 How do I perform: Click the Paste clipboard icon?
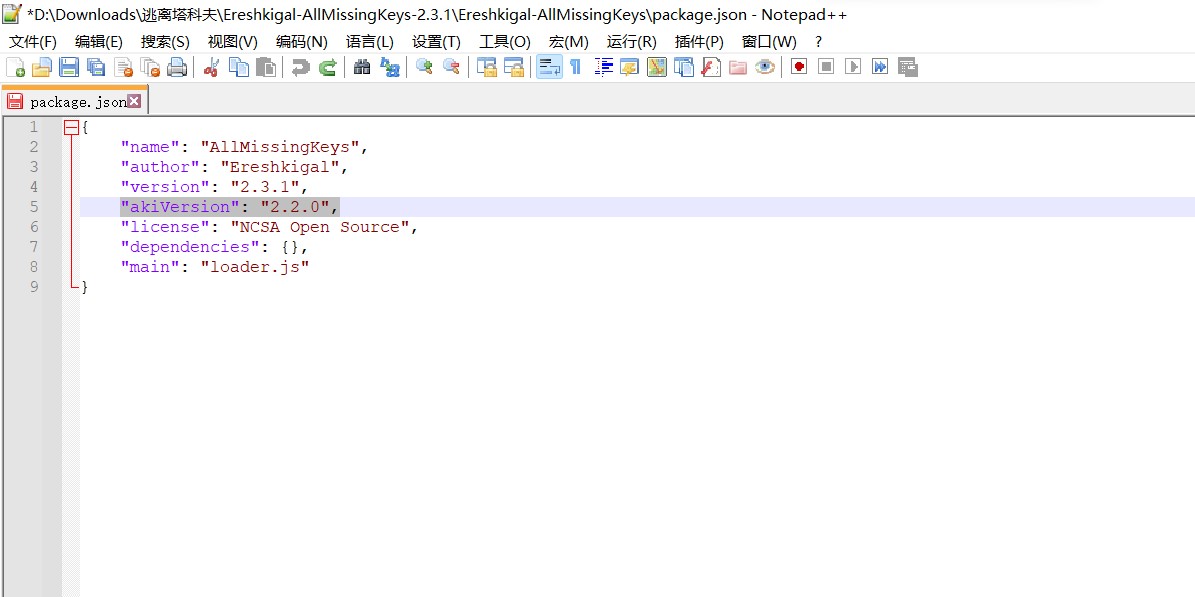click(x=266, y=67)
